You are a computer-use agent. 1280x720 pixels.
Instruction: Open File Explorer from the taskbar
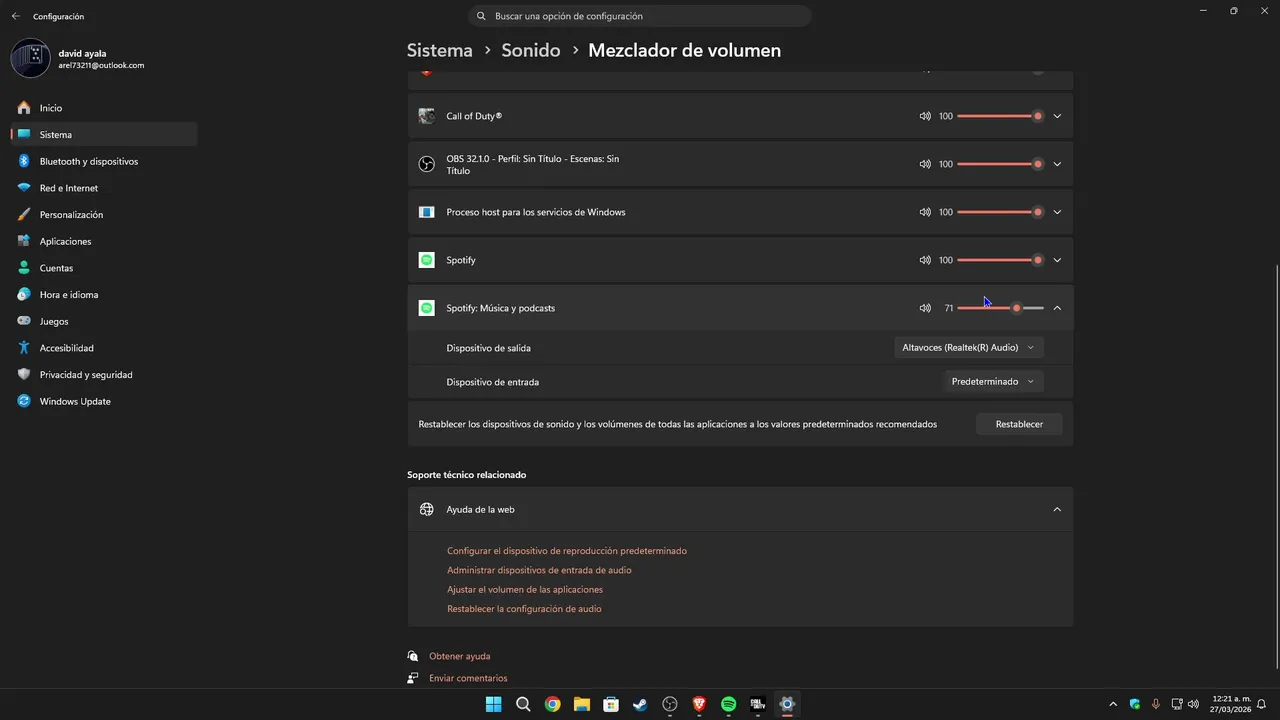click(581, 704)
